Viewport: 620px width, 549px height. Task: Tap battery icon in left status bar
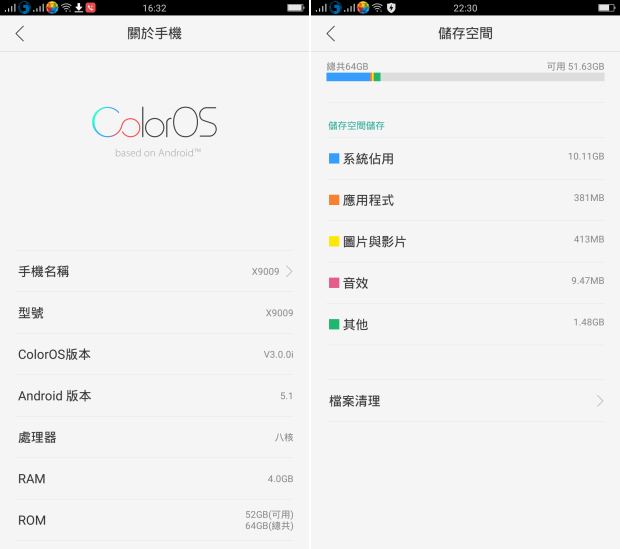pos(295,8)
